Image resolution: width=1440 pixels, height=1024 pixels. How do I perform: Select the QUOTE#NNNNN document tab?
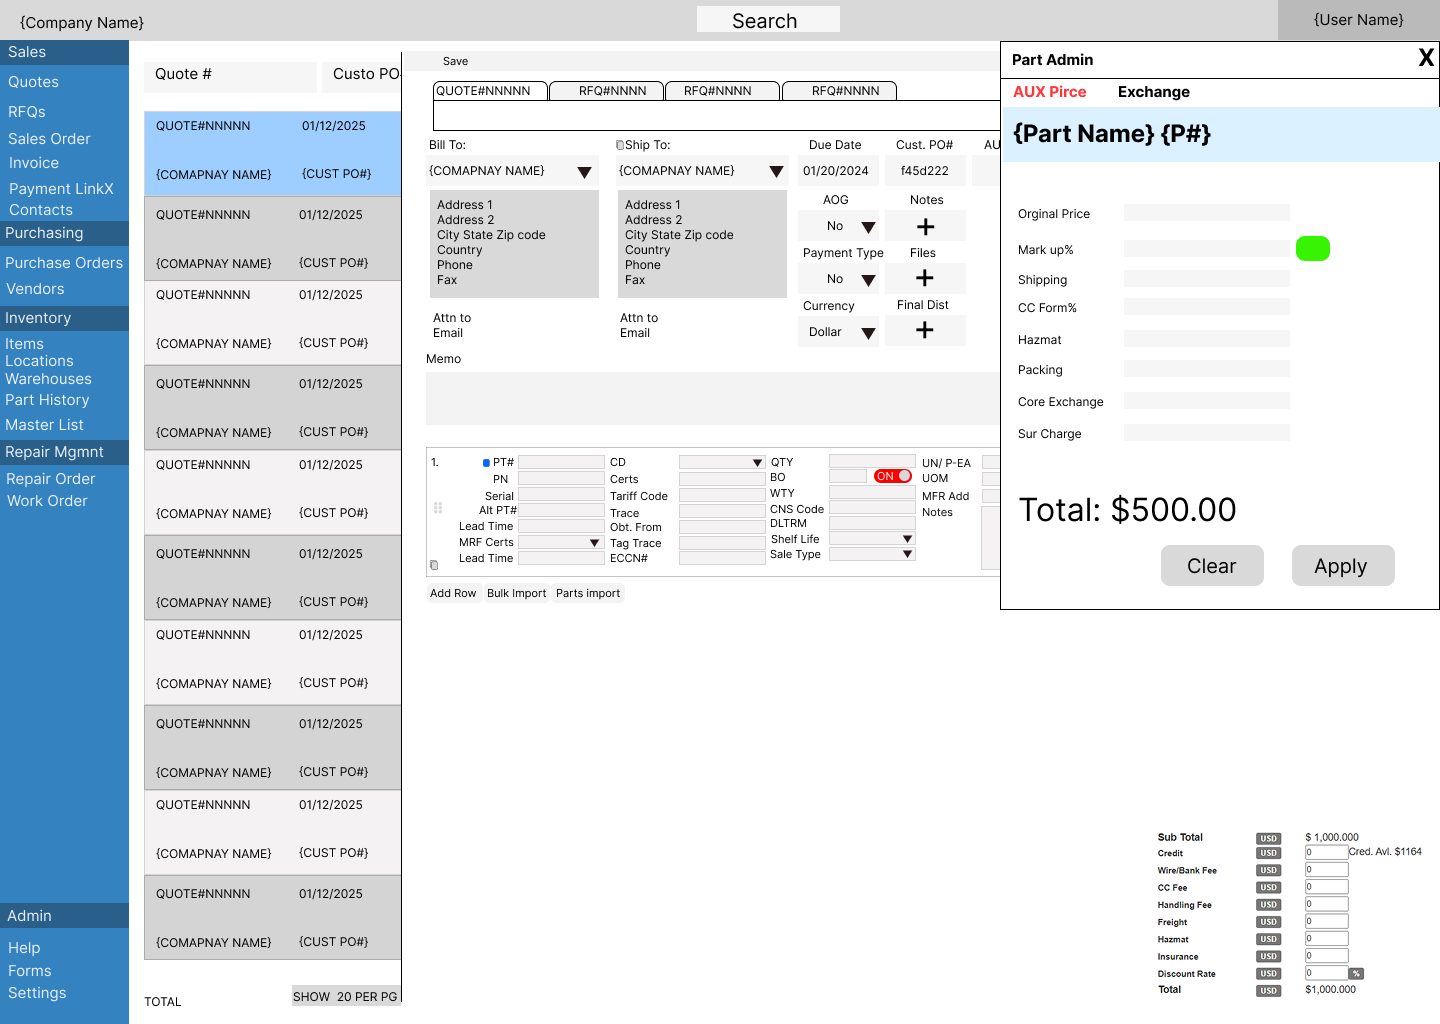tap(490, 91)
